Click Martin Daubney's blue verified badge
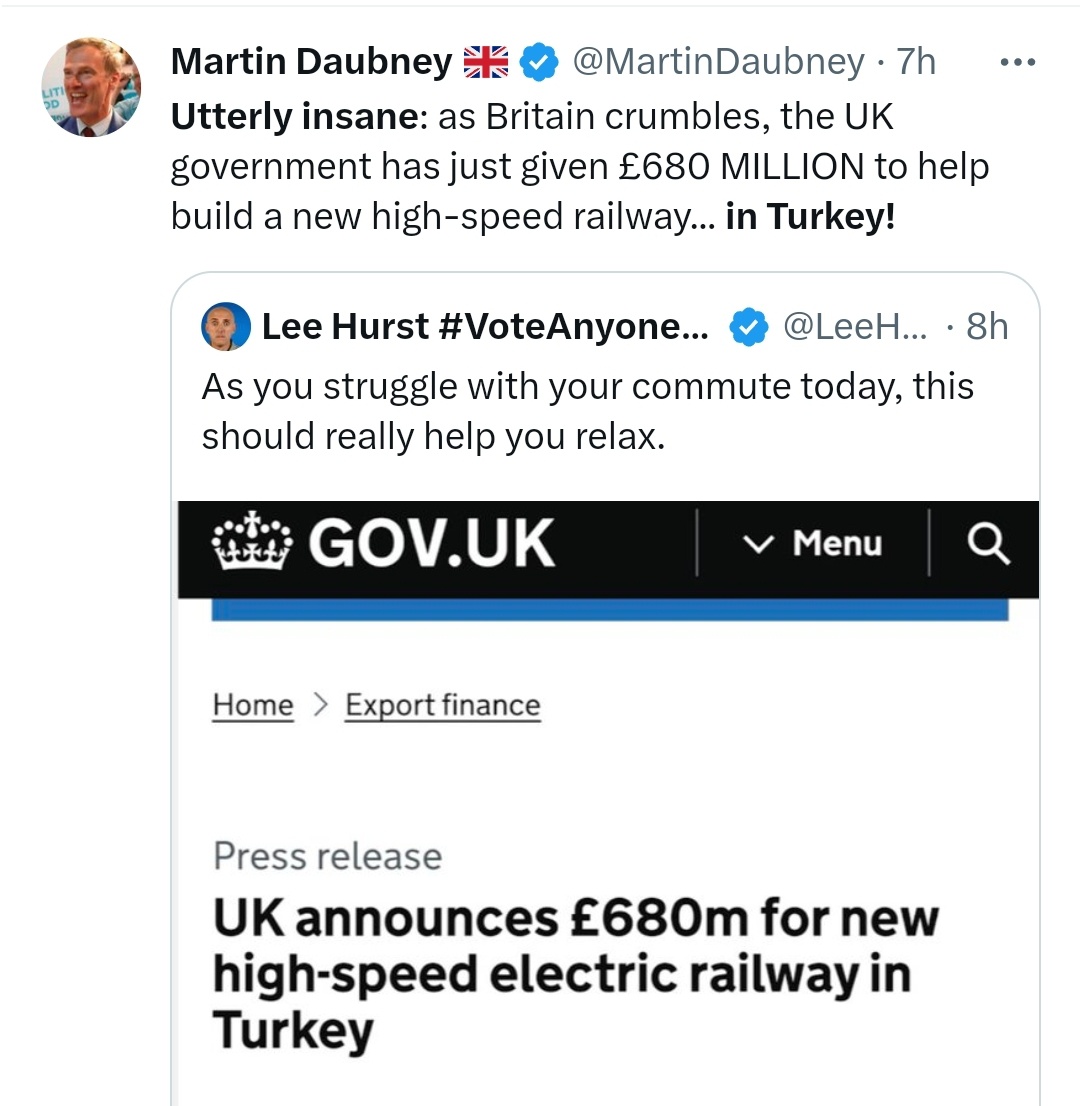 [x=541, y=62]
